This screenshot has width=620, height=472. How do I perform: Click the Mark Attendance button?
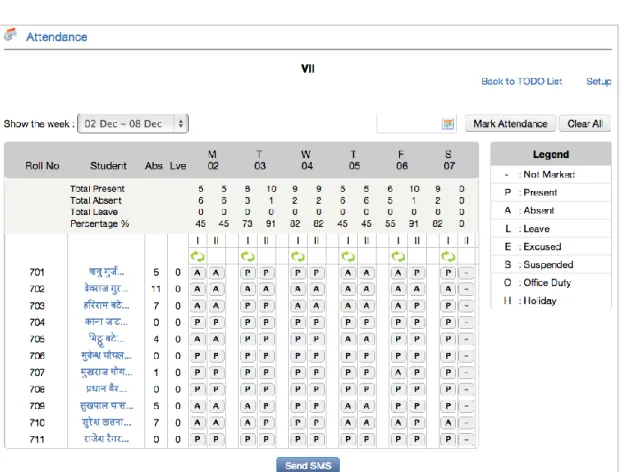[x=510, y=124]
